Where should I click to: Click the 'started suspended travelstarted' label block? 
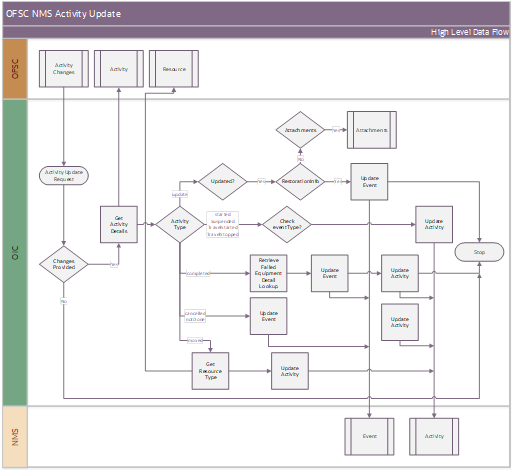[223, 224]
